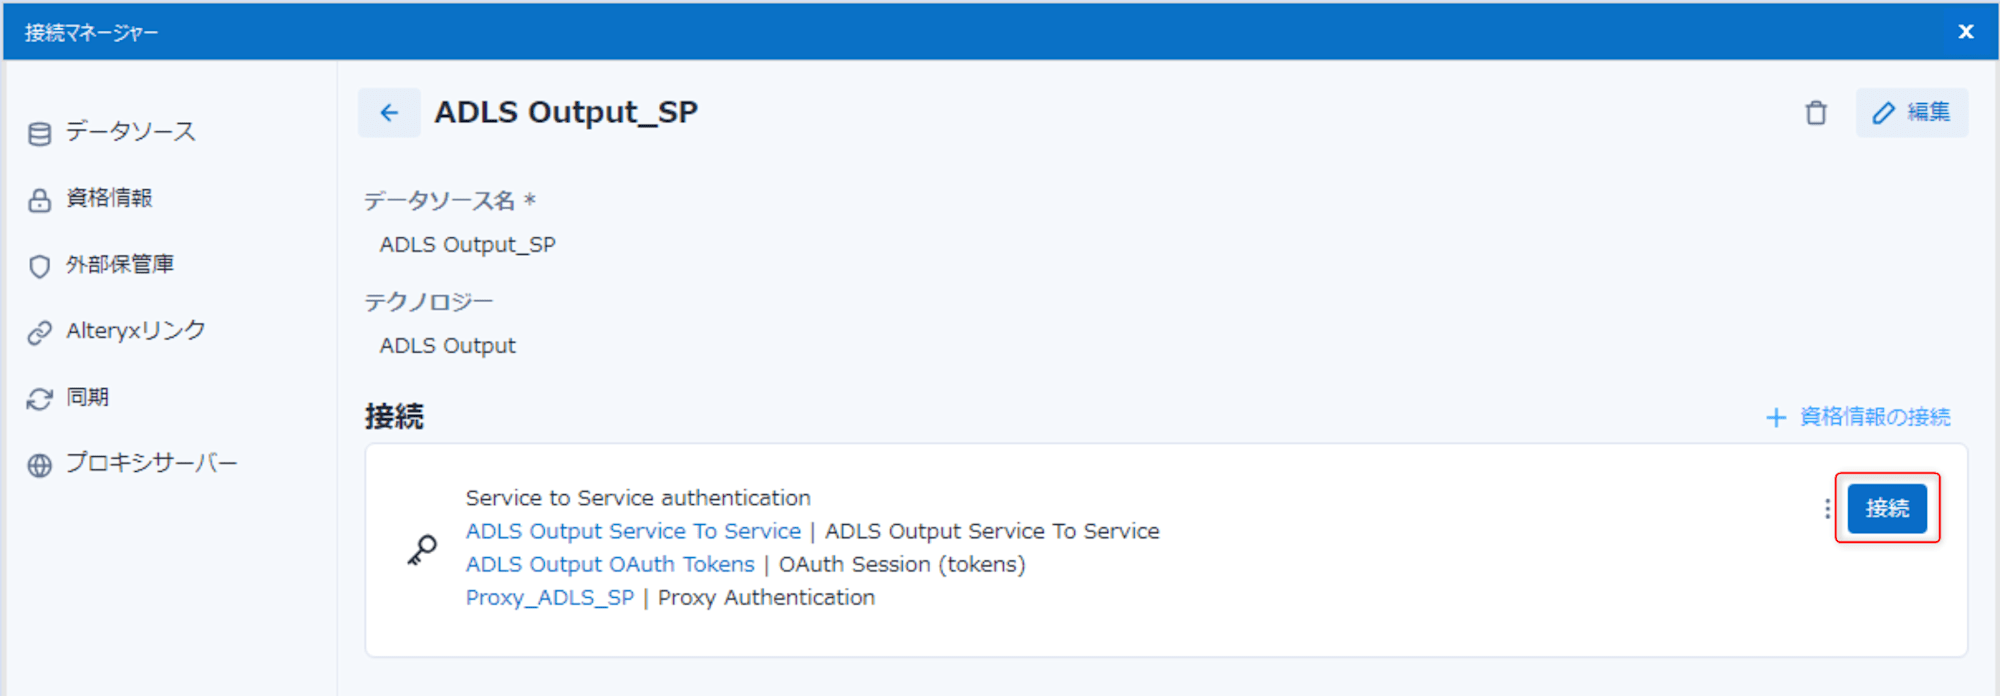Click the データソース名 field showing ADLS Output_SP

coord(468,243)
